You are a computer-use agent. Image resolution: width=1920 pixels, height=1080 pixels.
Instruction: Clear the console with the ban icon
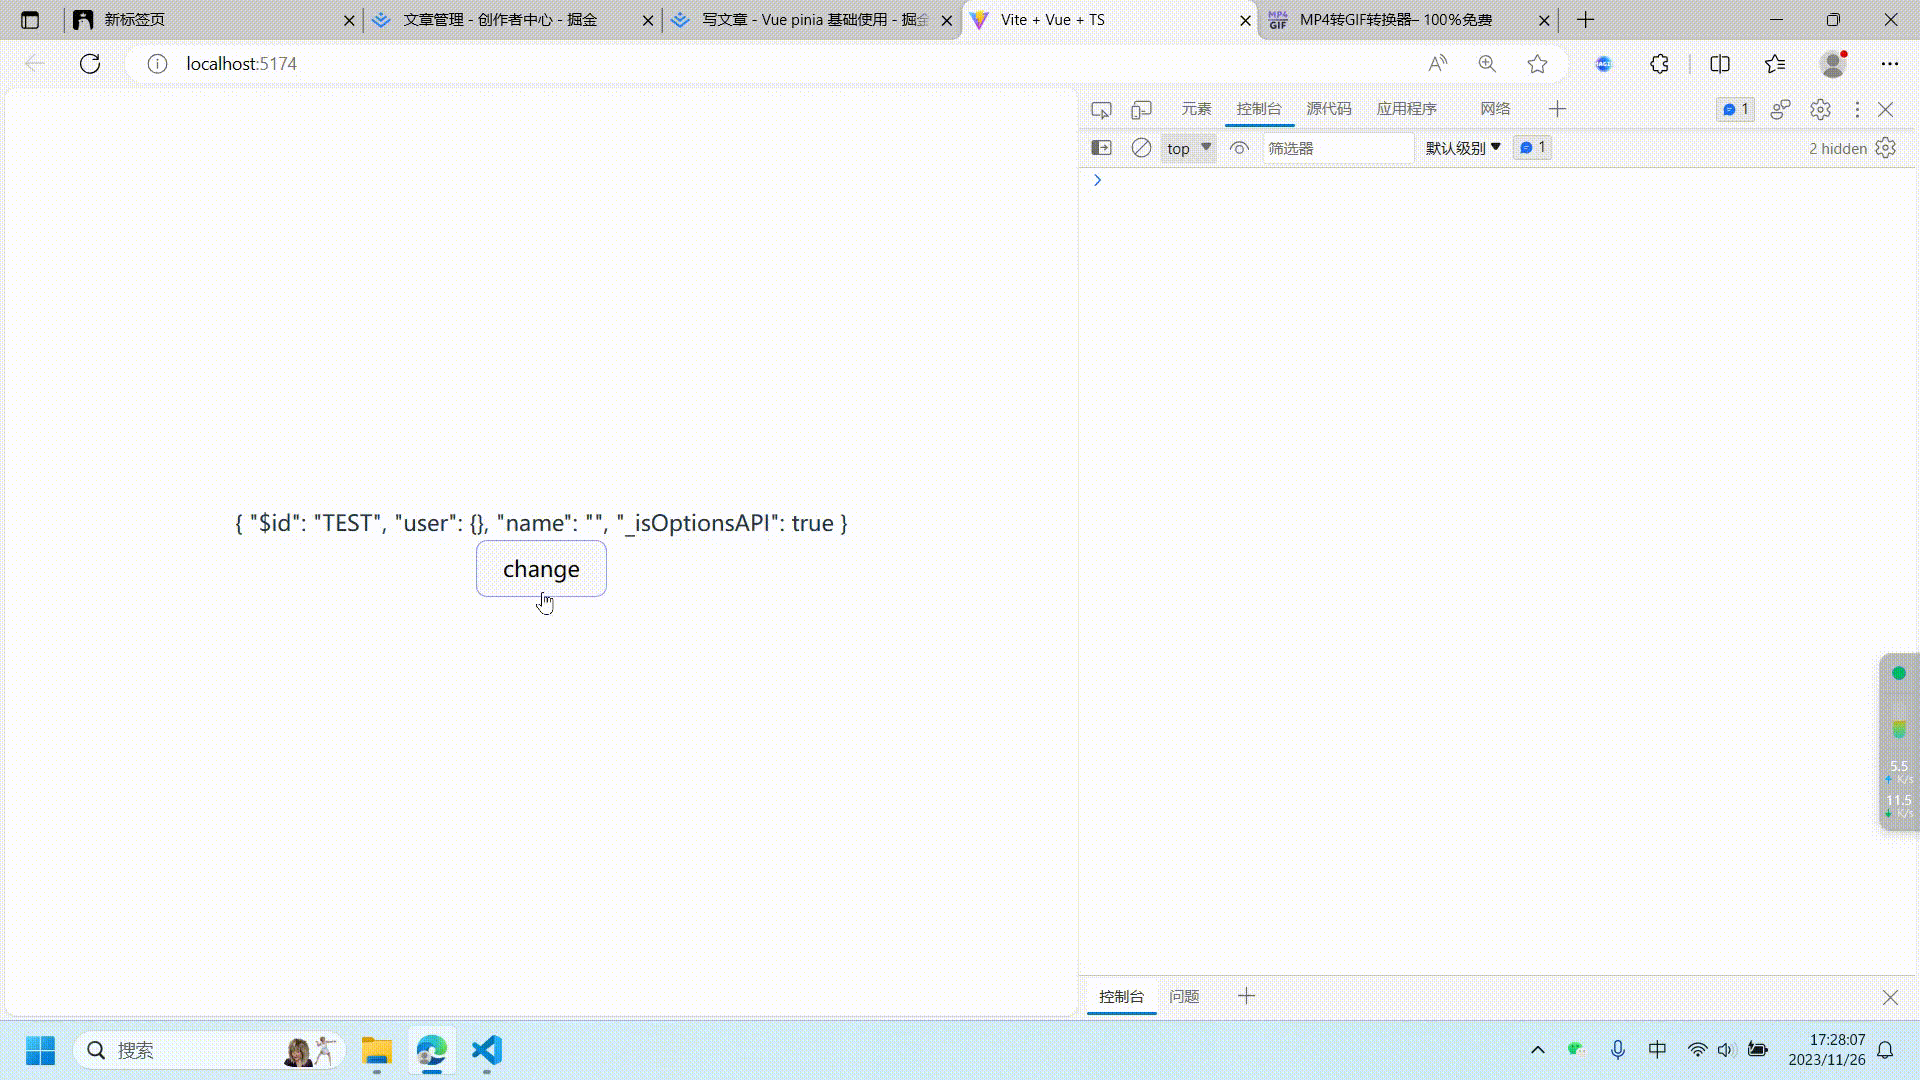click(x=1141, y=148)
